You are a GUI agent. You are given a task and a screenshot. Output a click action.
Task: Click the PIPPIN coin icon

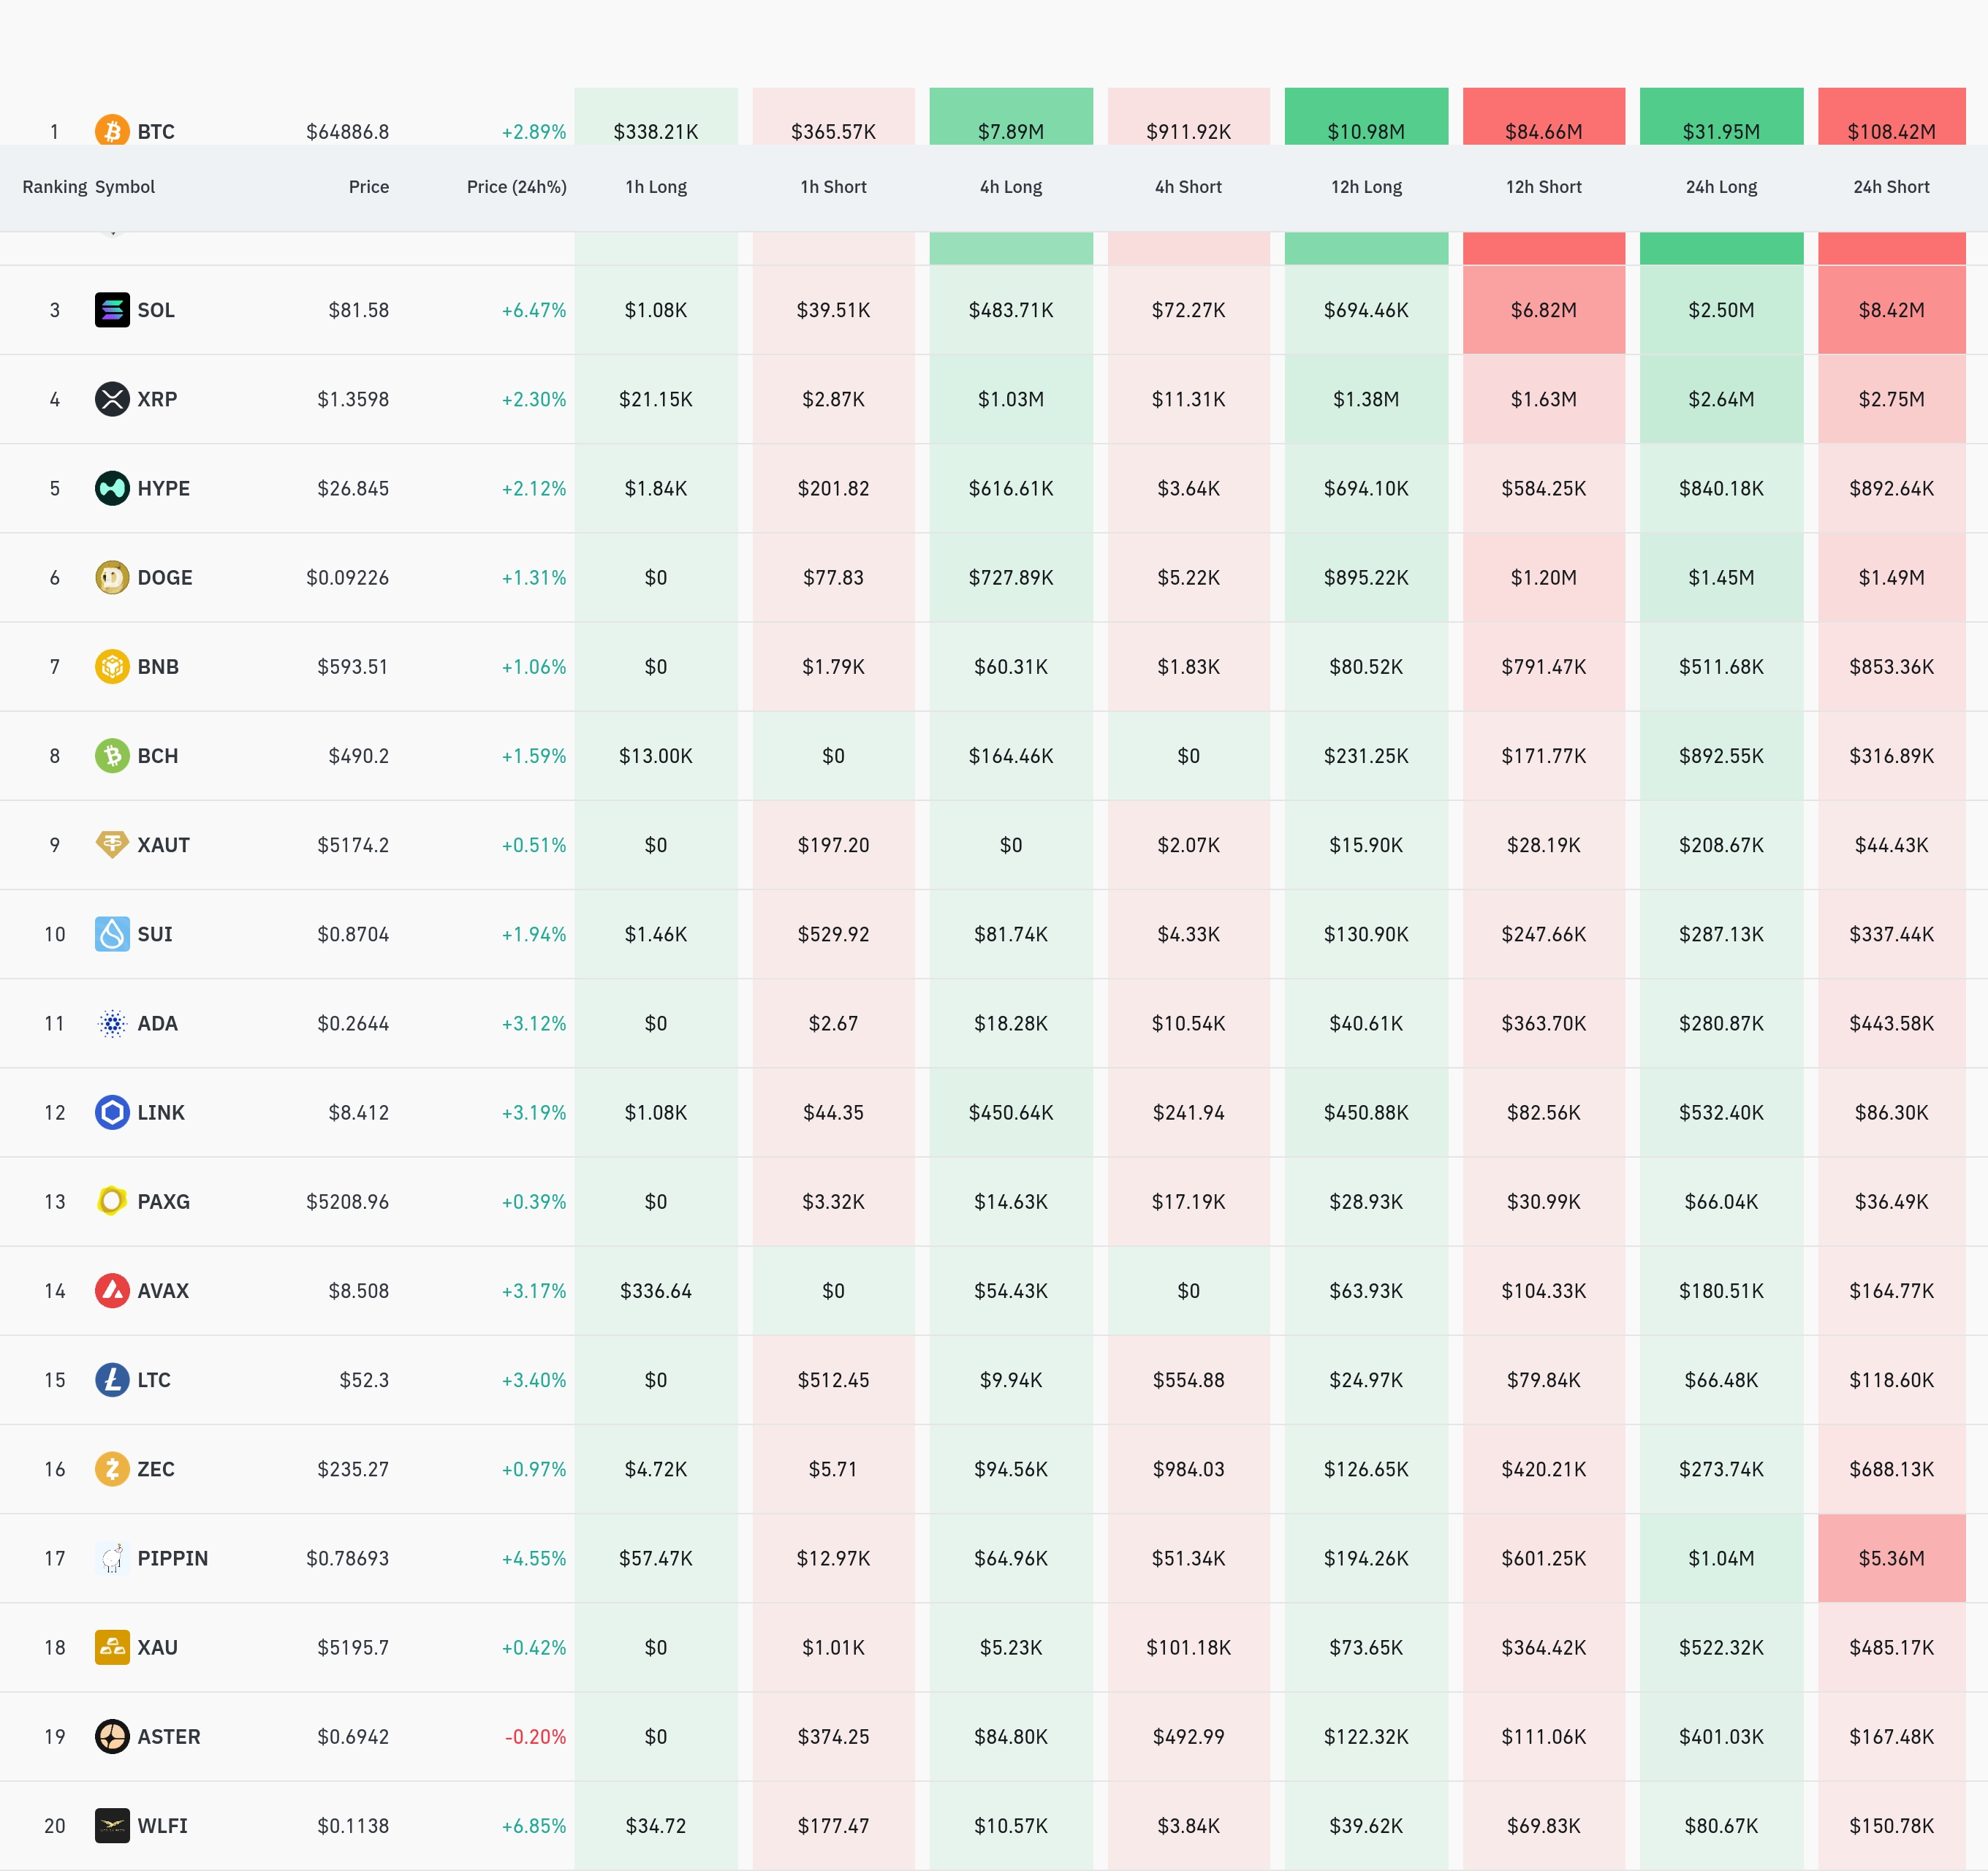(112, 1558)
